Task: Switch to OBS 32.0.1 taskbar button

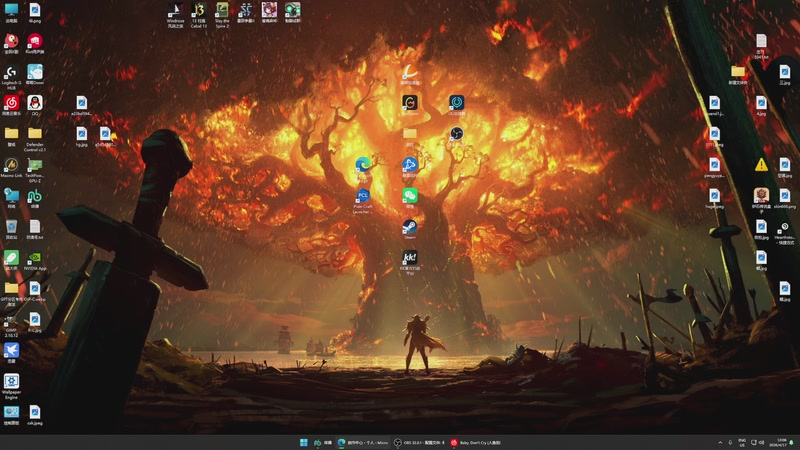Action: tap(419, 442)
